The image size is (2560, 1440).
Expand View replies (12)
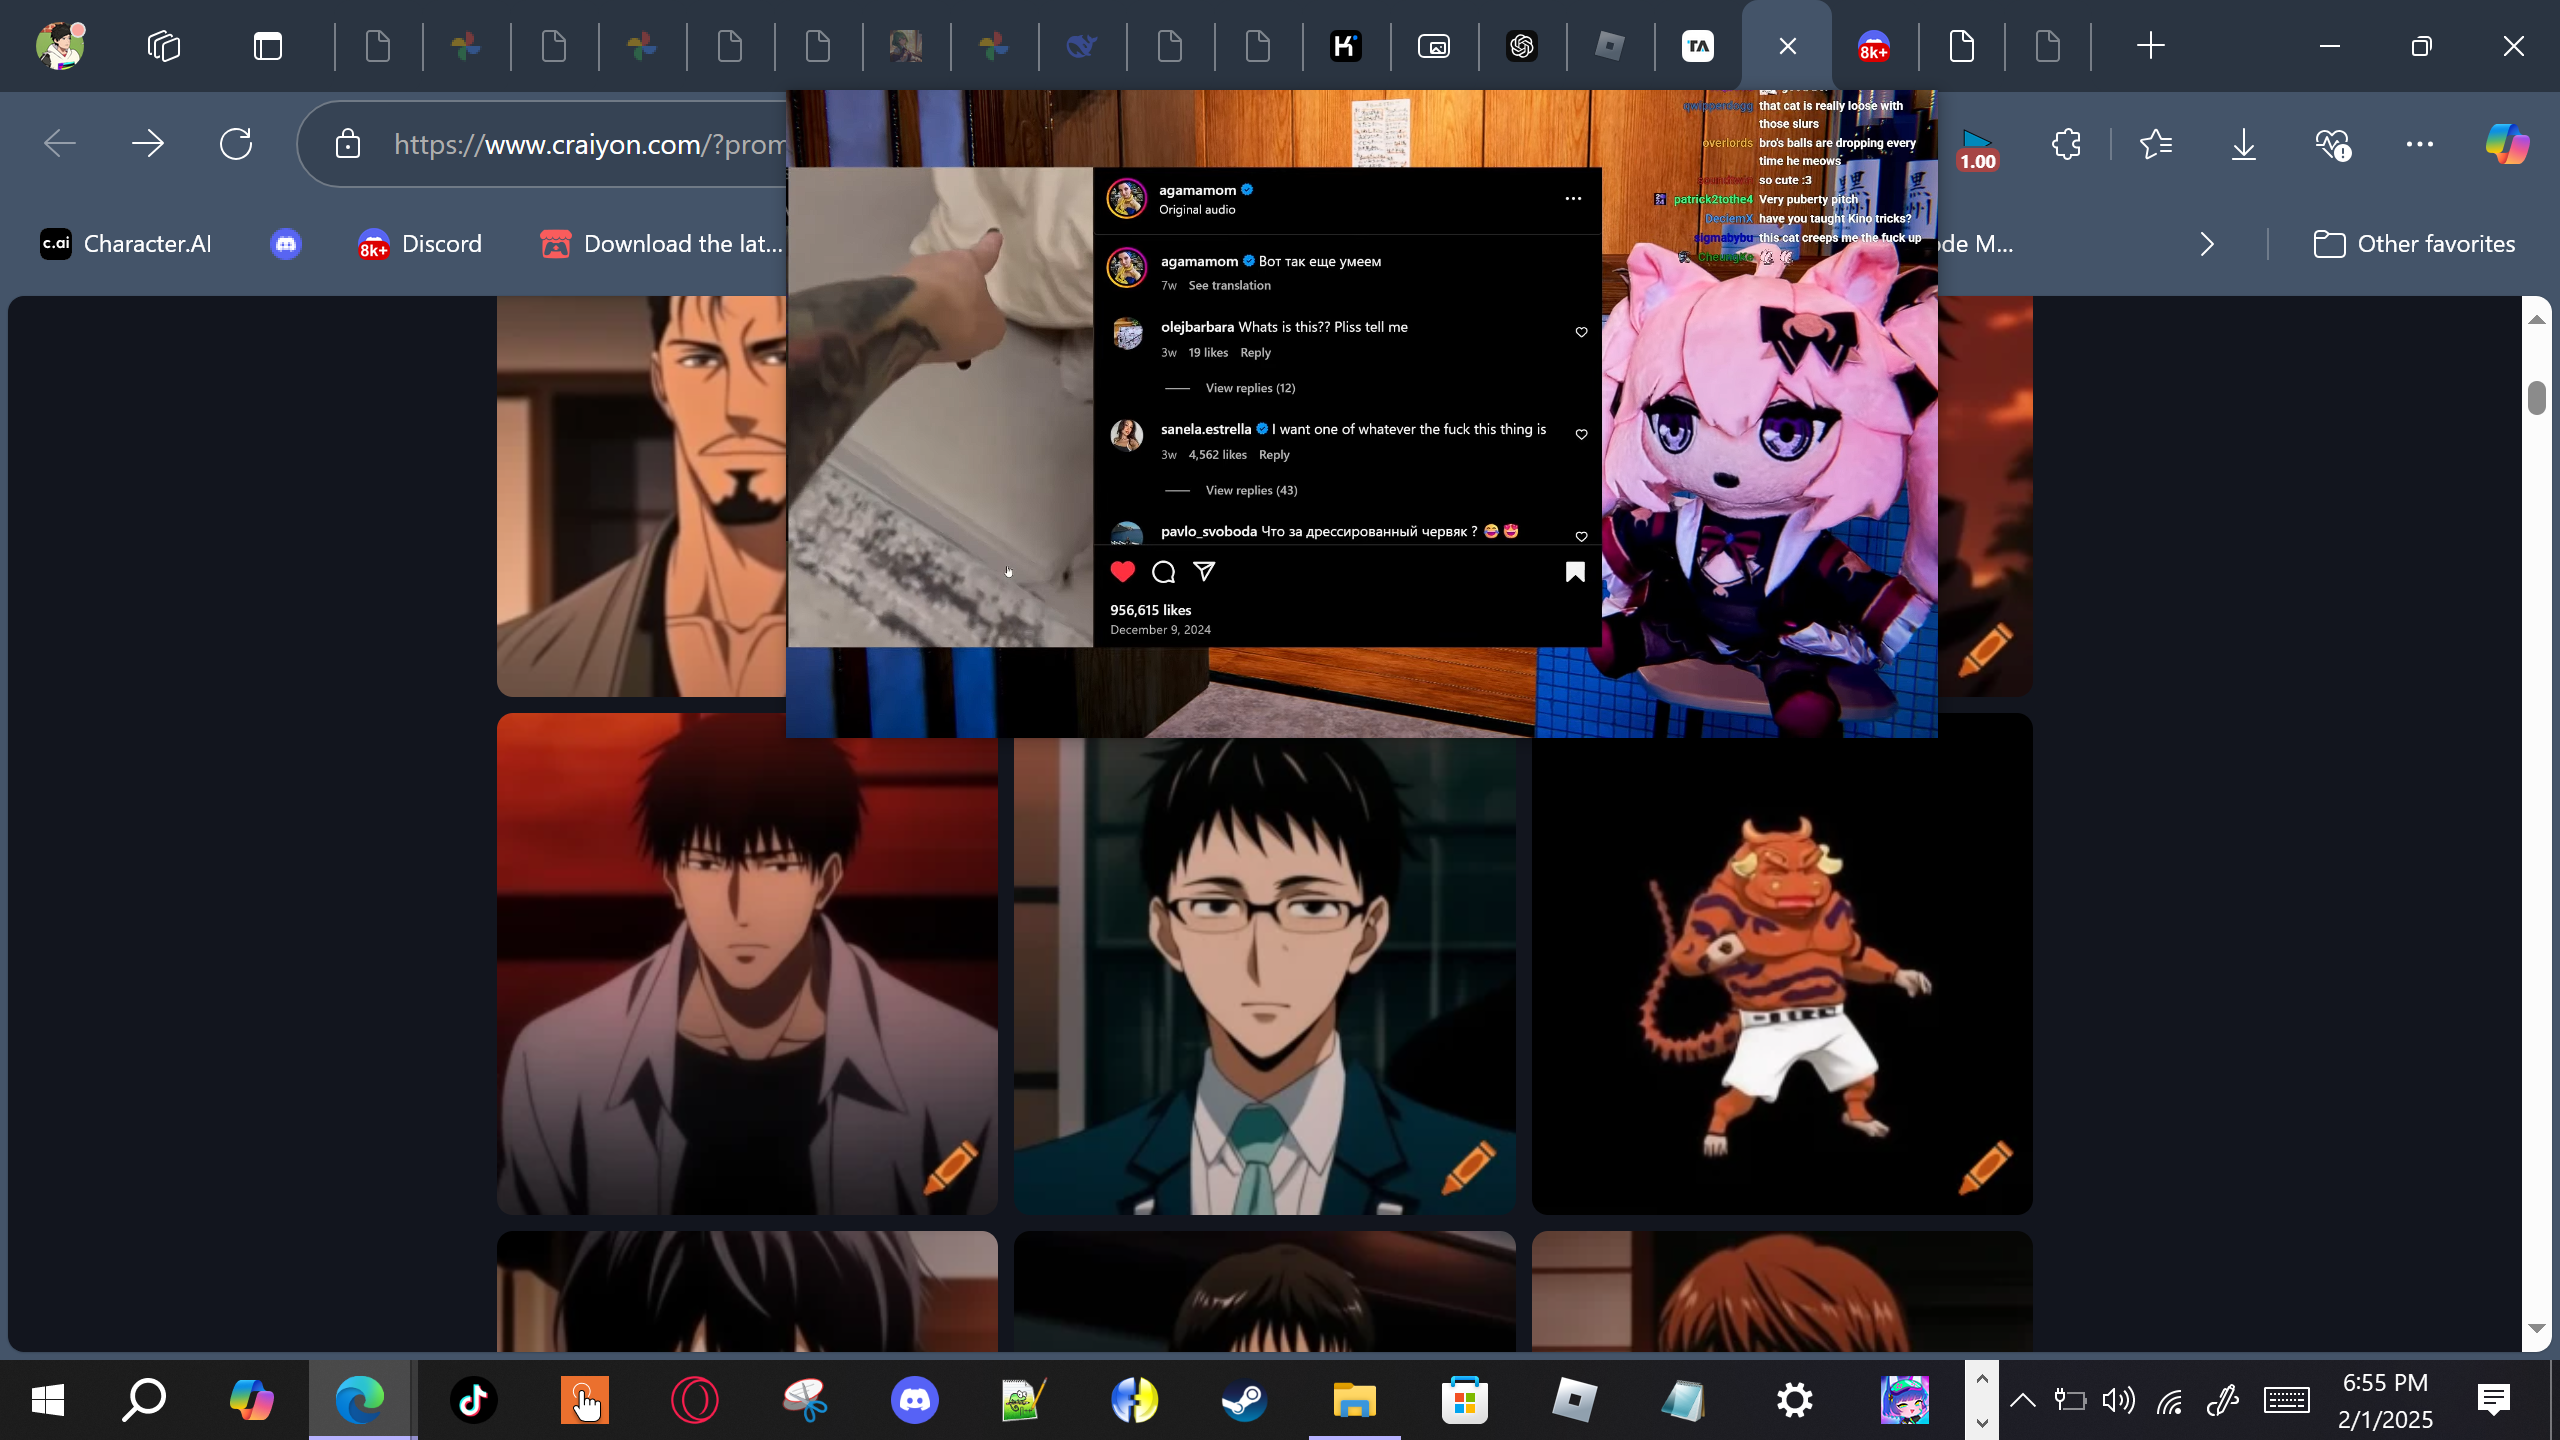[1249, 388]
